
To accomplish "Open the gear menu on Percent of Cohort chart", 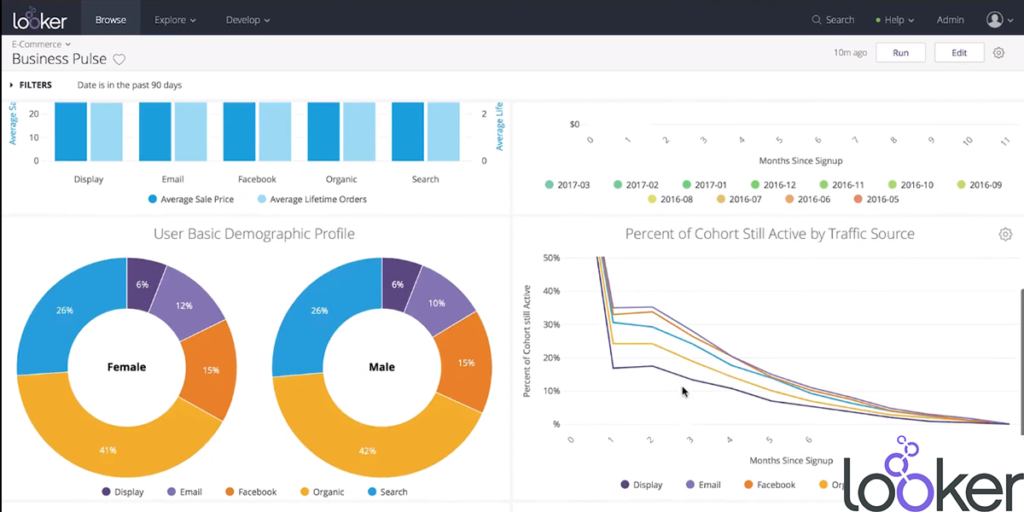I will [x=1004, y=234].
